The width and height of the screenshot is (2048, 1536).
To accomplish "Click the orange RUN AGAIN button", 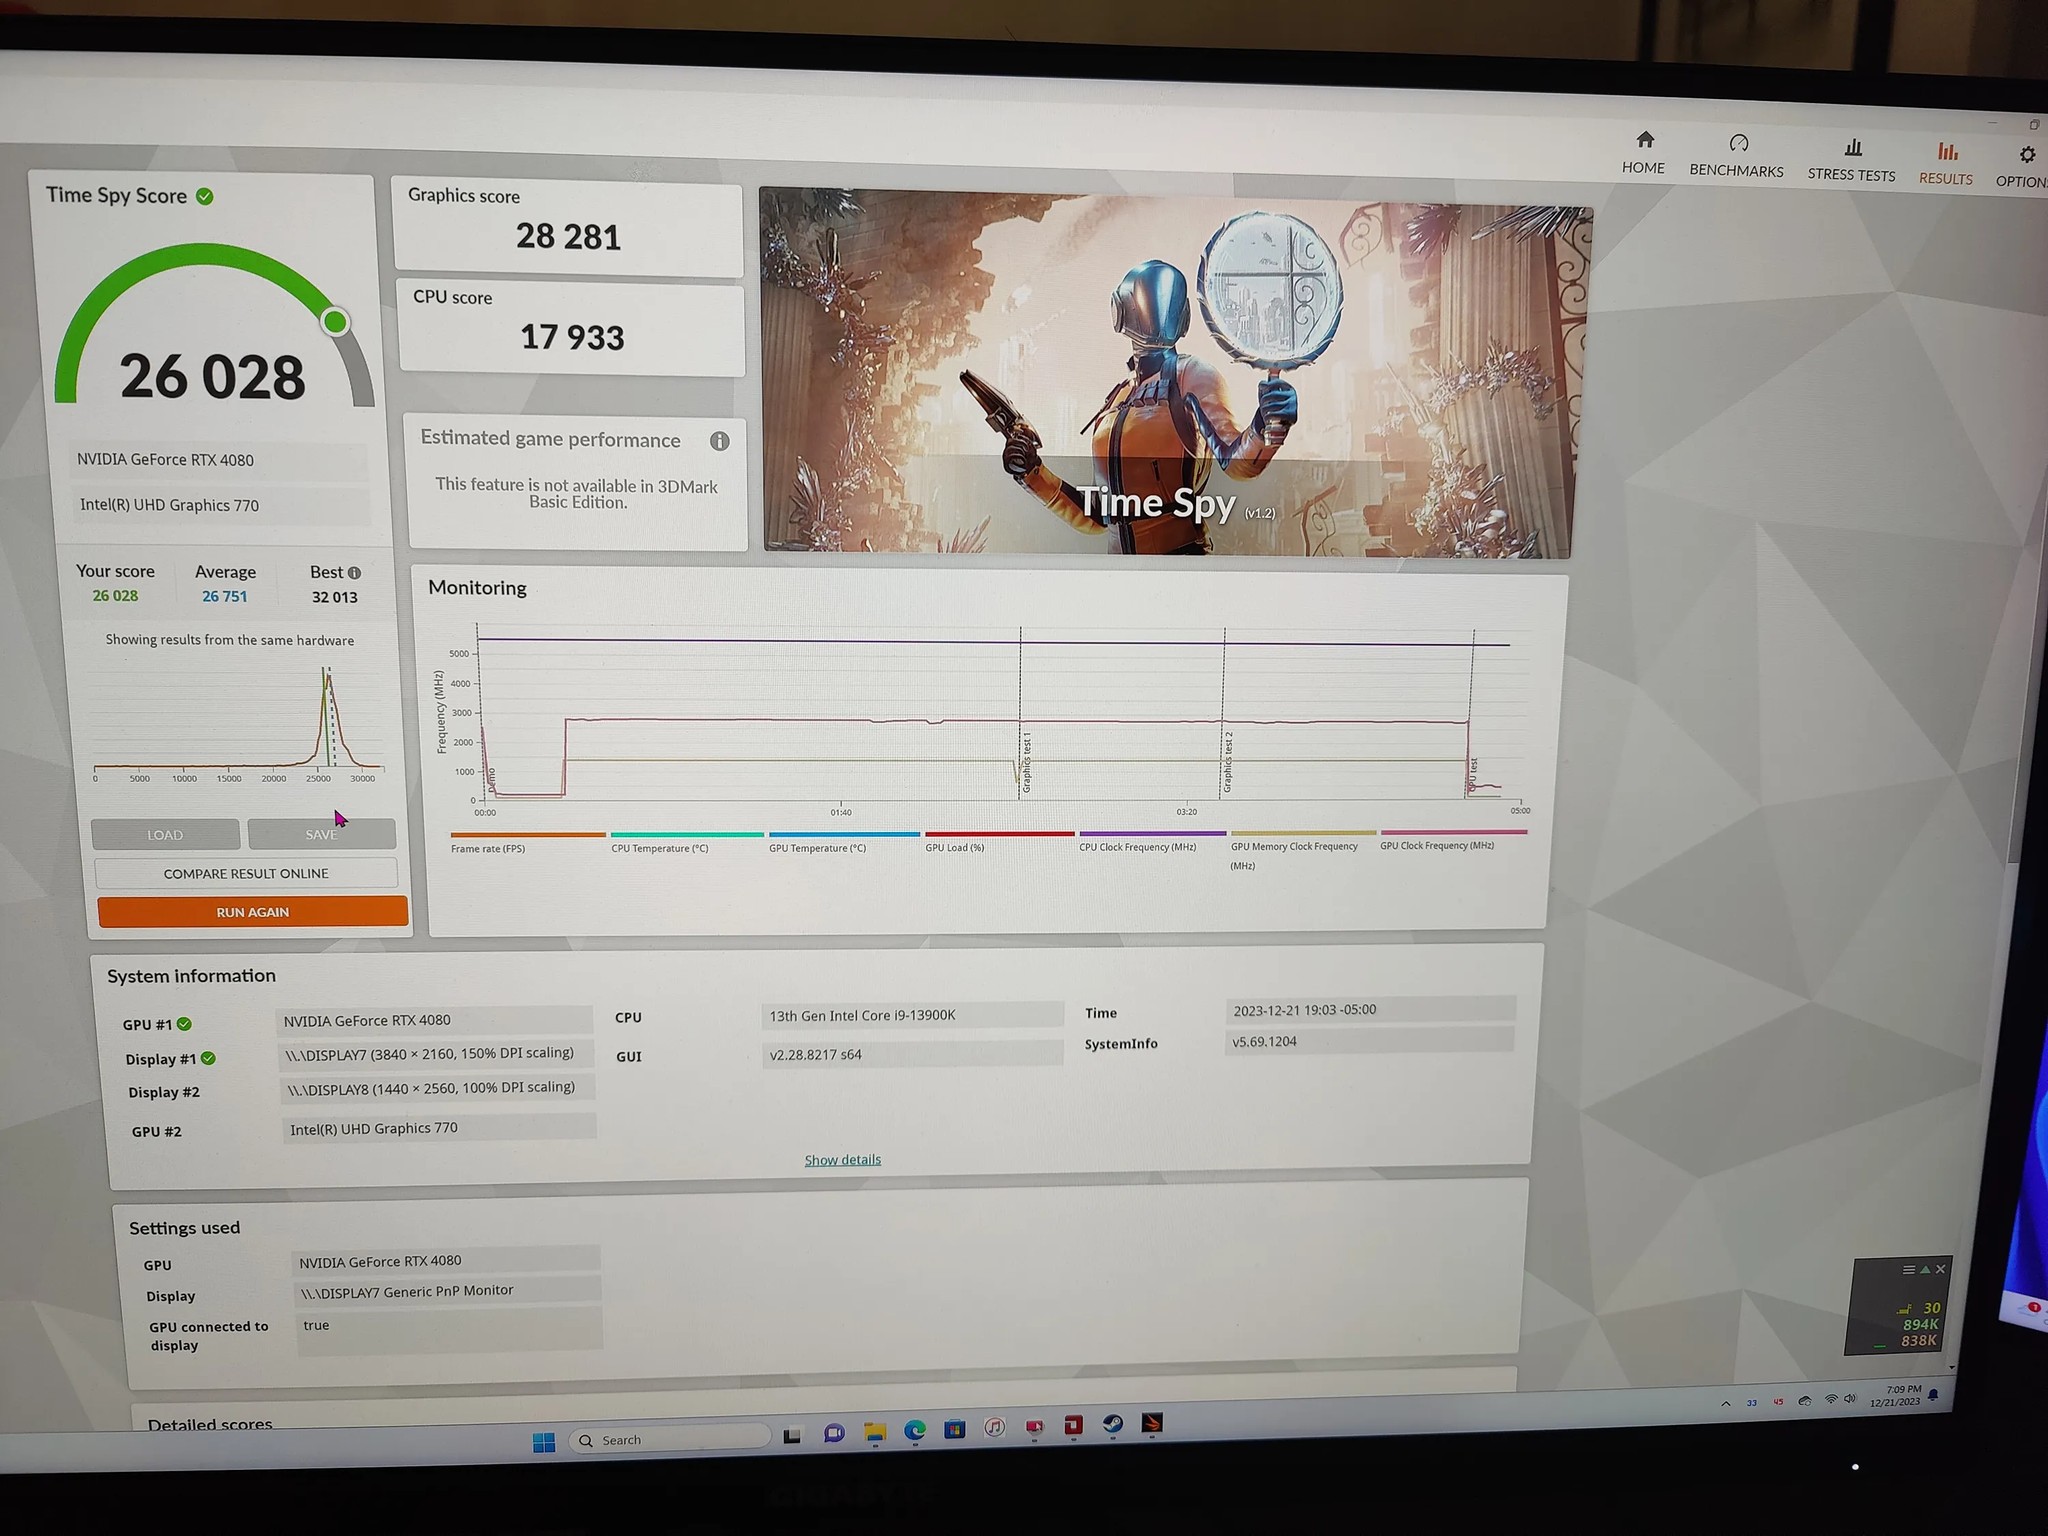I will (x=252, y=912).
